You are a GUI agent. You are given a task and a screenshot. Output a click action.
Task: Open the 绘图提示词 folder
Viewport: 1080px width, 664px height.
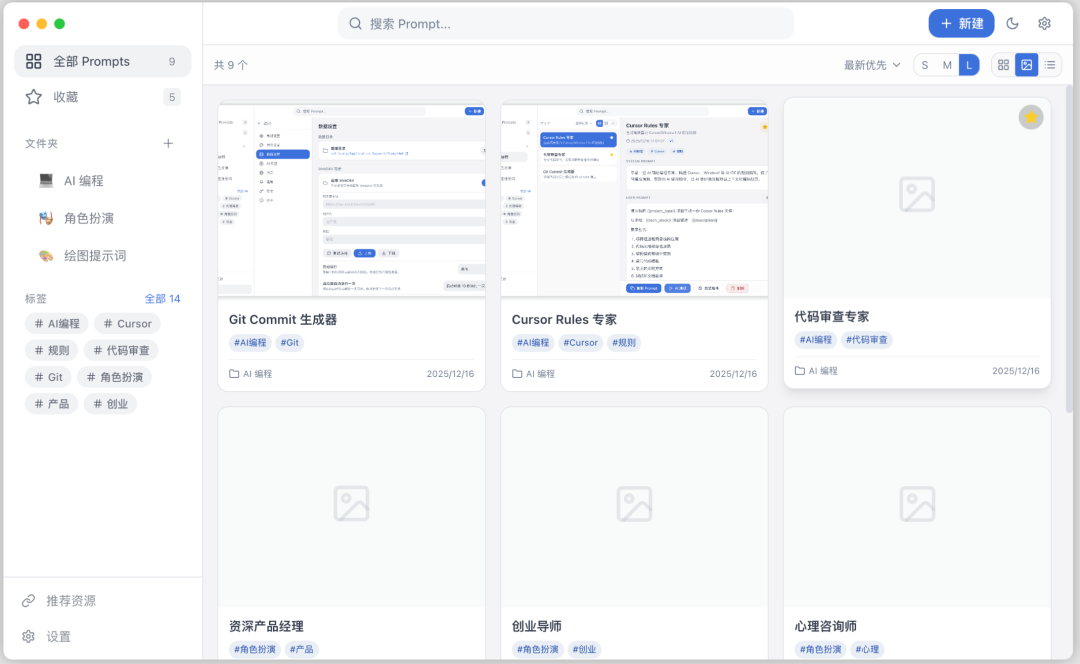[x=103, y=256]
